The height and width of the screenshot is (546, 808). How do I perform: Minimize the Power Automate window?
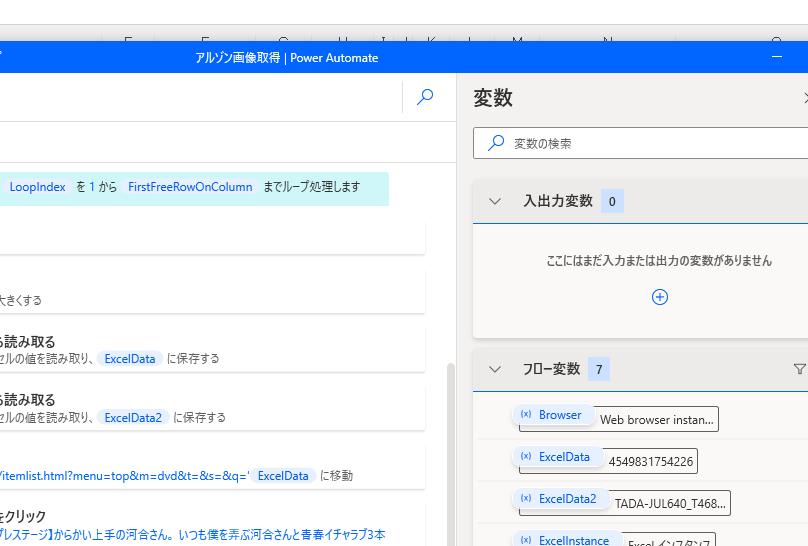pyautogui.click(x=777, y=57)
